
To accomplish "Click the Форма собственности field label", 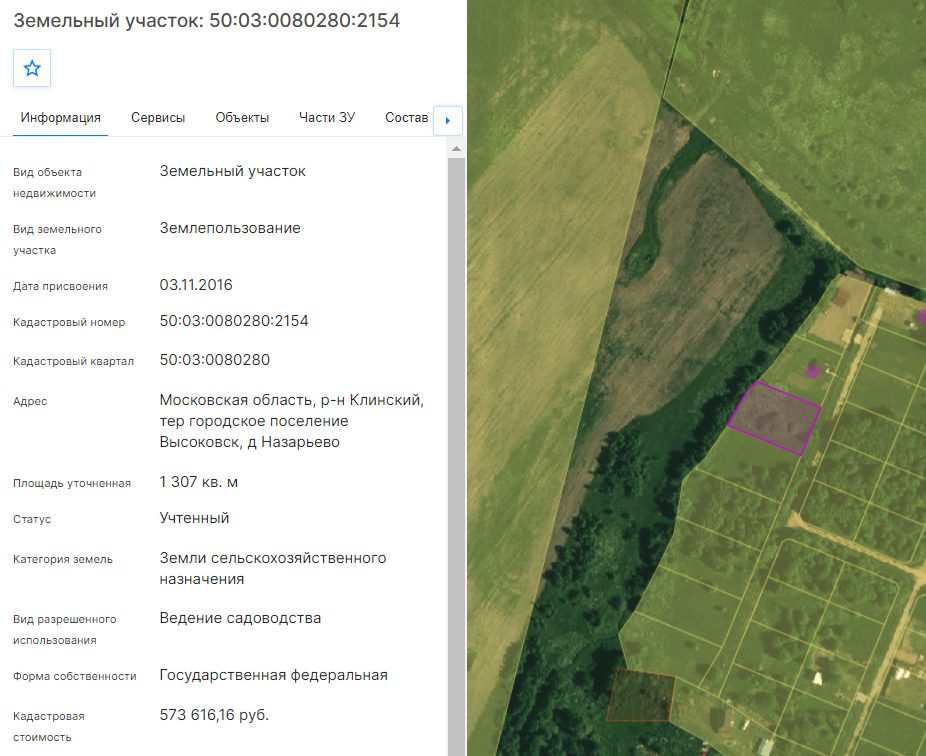I will pyautogui.click(x=75, y=676).
